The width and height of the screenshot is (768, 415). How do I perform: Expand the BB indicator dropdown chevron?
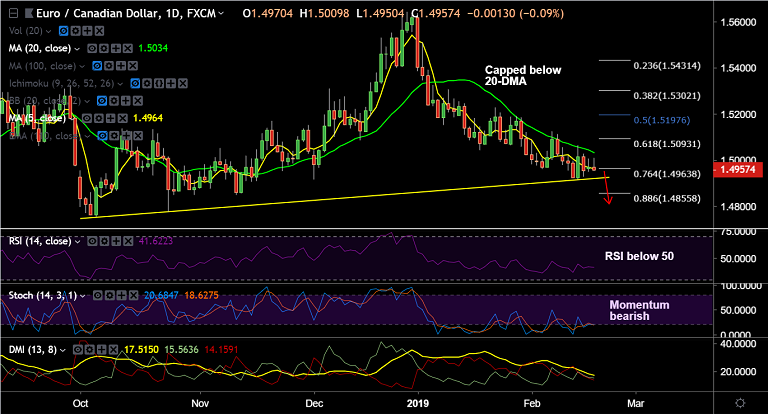(x=87, y=101)
